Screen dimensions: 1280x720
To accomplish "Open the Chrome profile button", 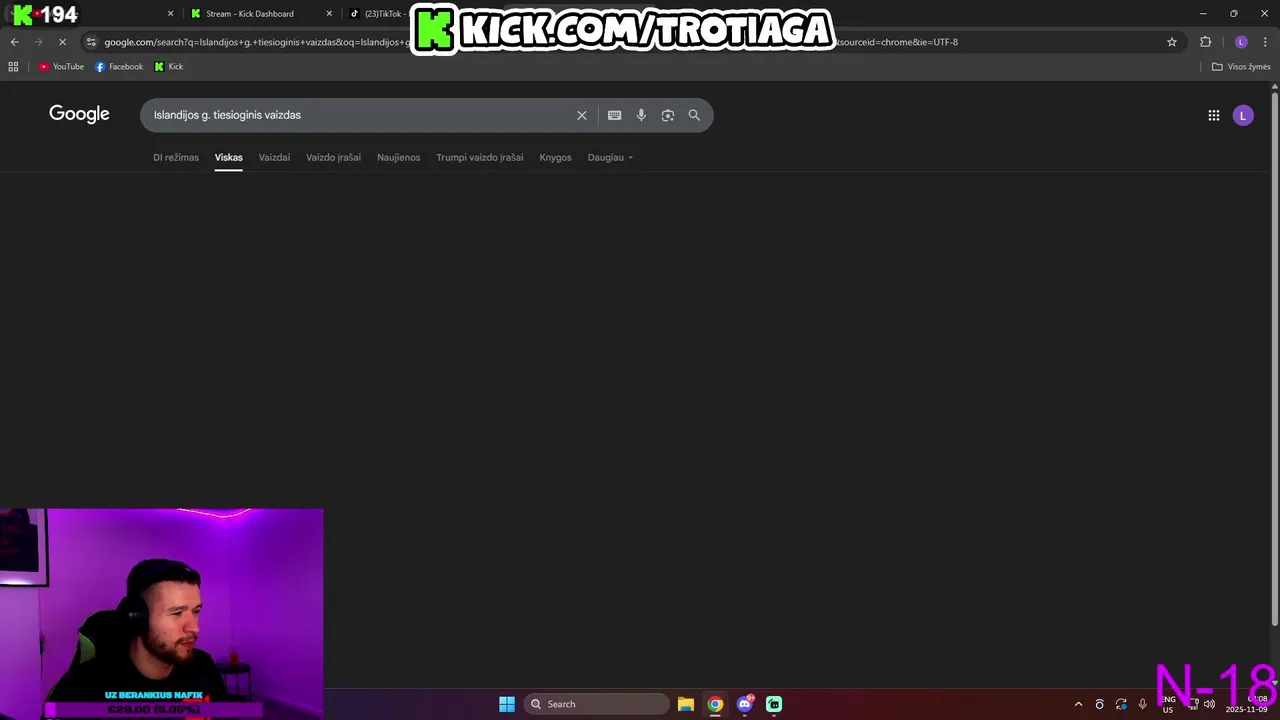I will tap(1241, 42).
